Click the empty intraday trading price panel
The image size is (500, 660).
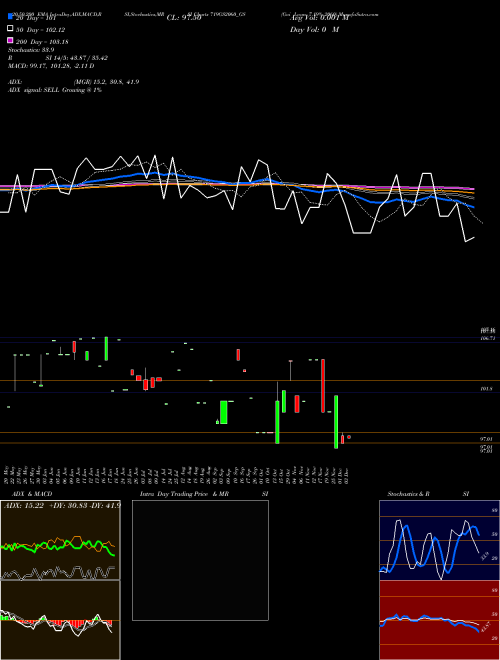tap(200, 560)
